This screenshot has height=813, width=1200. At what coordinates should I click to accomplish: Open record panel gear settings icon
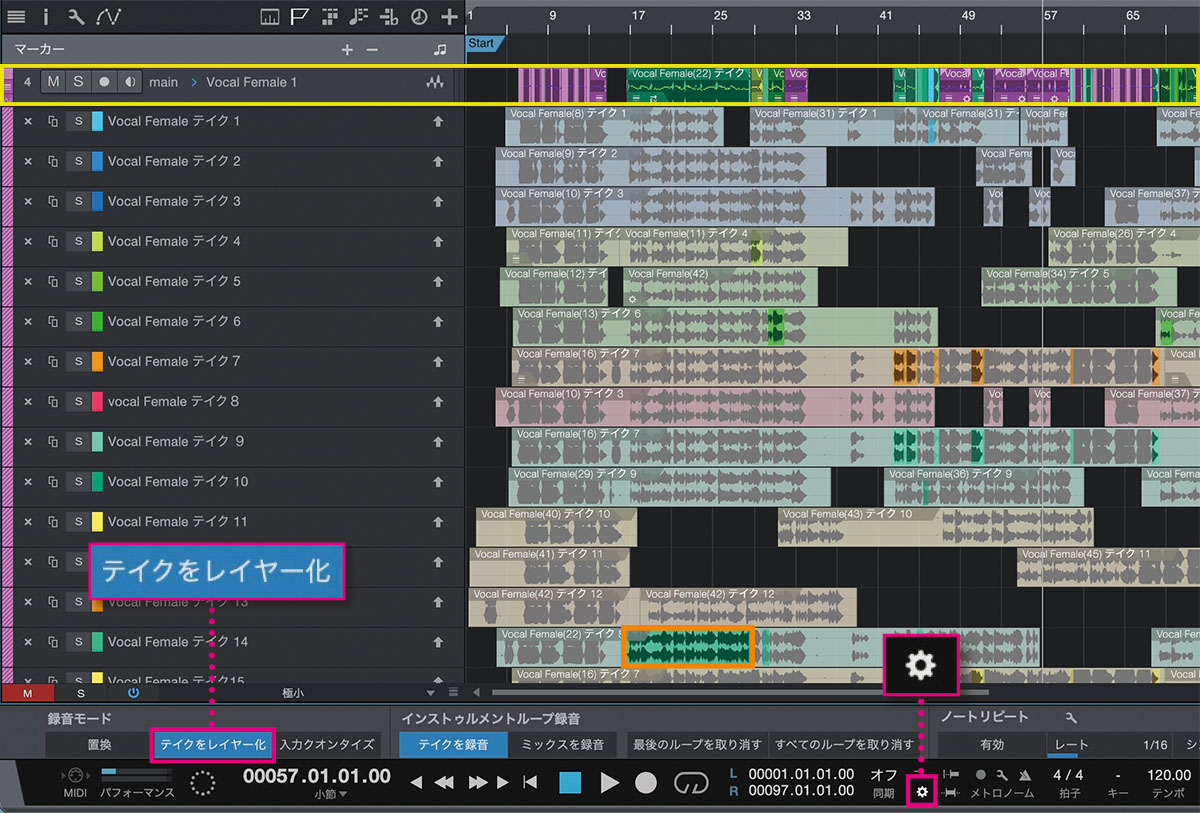tap(922, 791)
